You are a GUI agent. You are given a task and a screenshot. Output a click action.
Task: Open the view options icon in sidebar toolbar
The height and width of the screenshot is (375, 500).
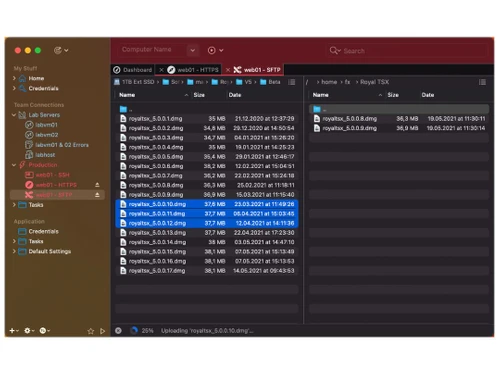tap(61, 50)
